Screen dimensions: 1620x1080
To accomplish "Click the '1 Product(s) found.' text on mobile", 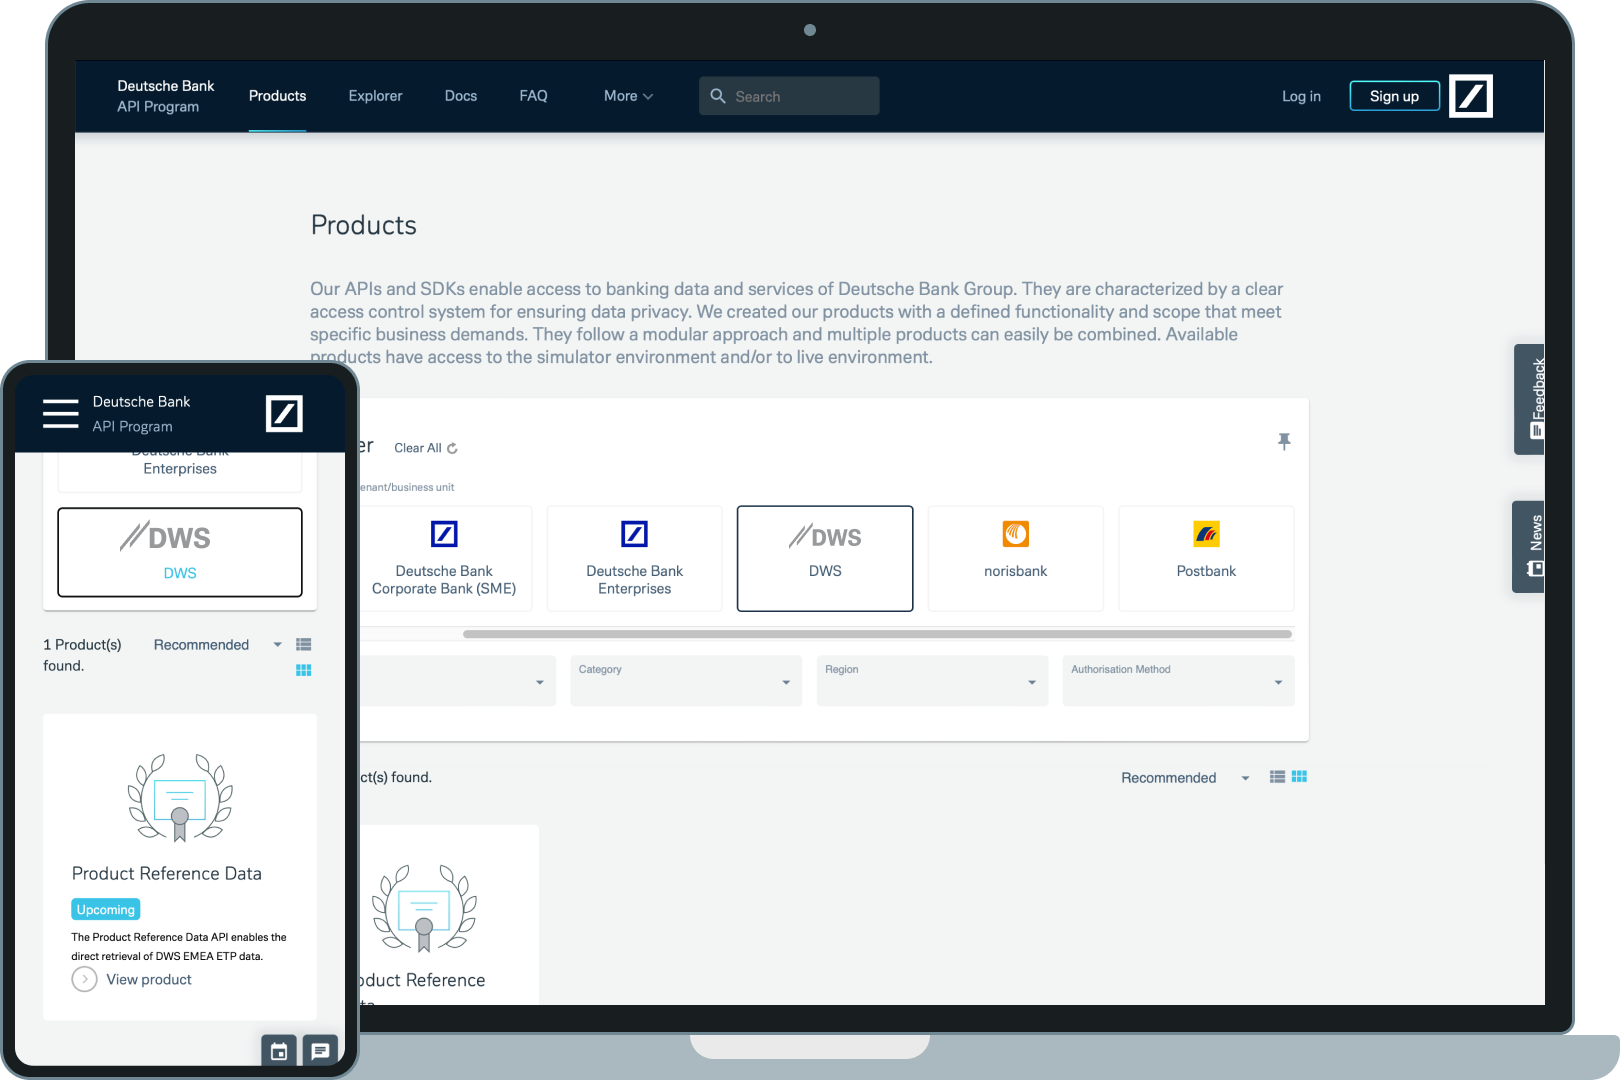I will click(x=82, y=655).
